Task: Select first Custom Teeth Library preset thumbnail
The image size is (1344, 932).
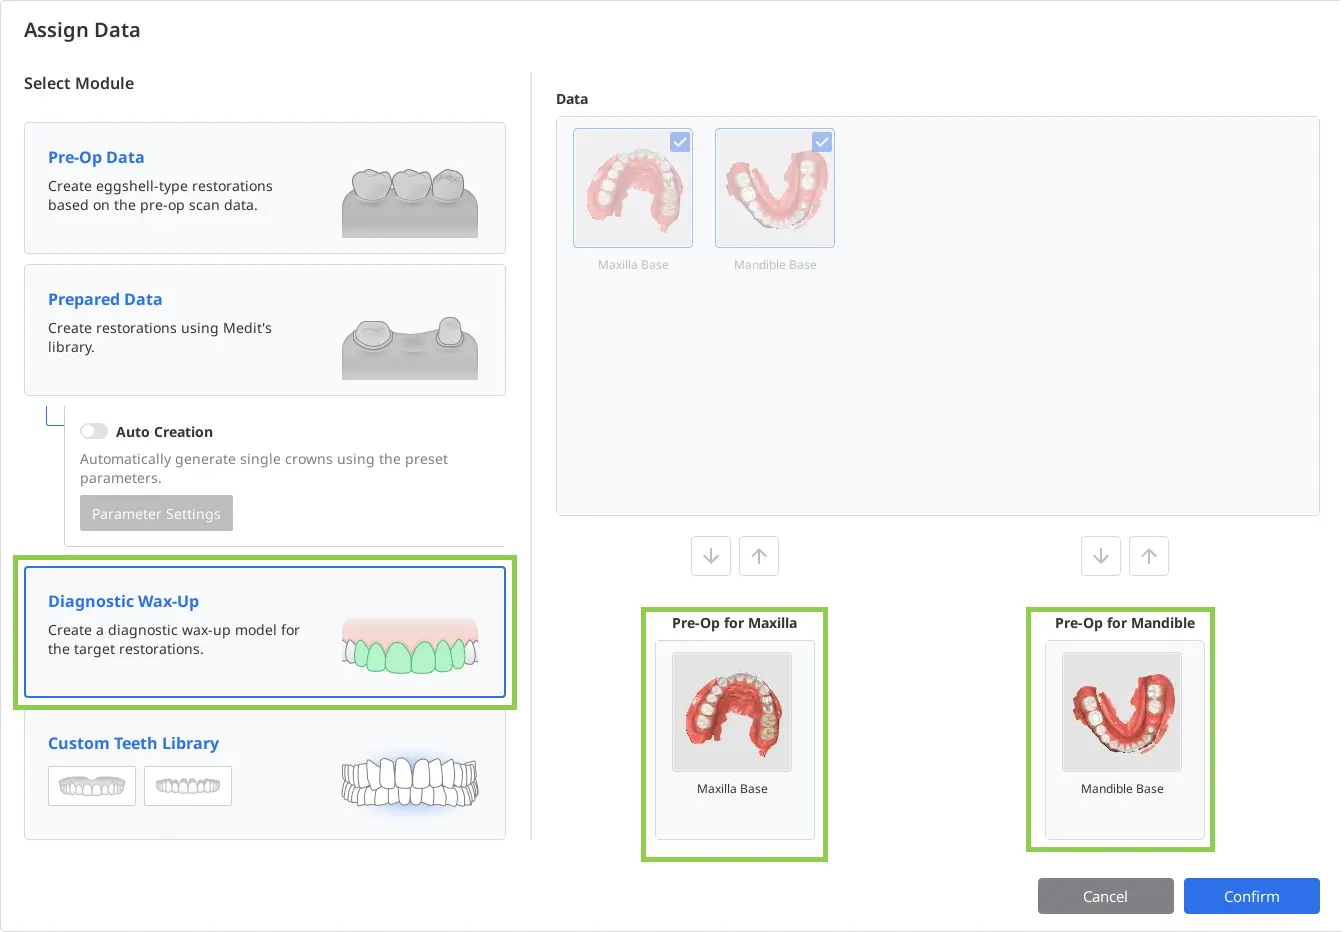Action: [92, 786]
